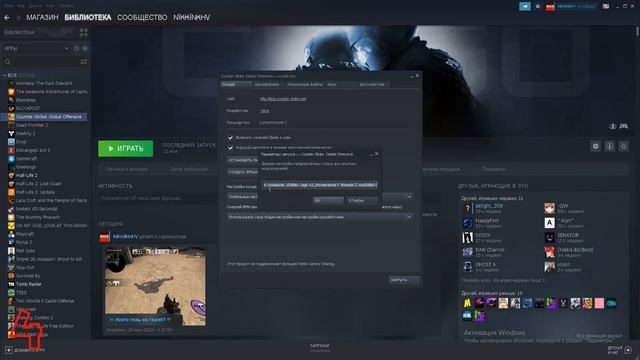Show all friends who played recently link
Image resolution: width=640 pixels, height=360 pixels.
click(503, 280)
